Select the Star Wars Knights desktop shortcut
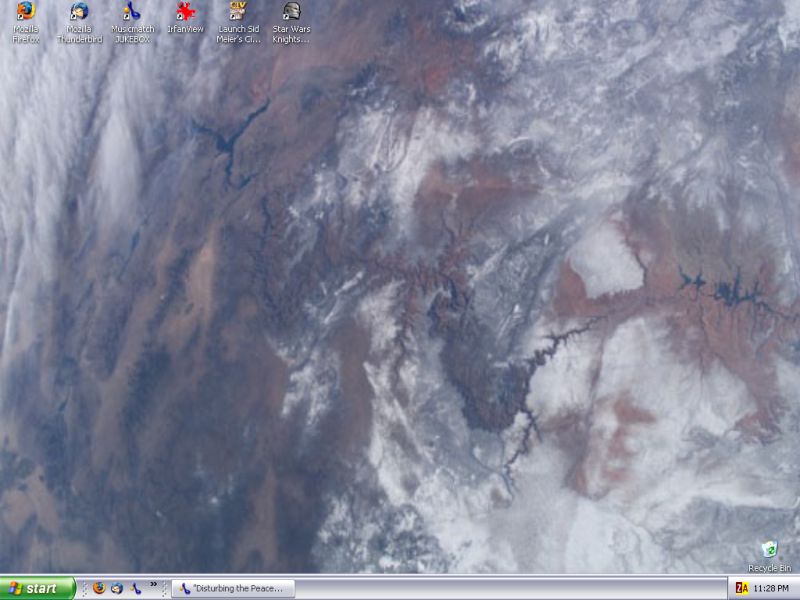 (x=291, y=11)
